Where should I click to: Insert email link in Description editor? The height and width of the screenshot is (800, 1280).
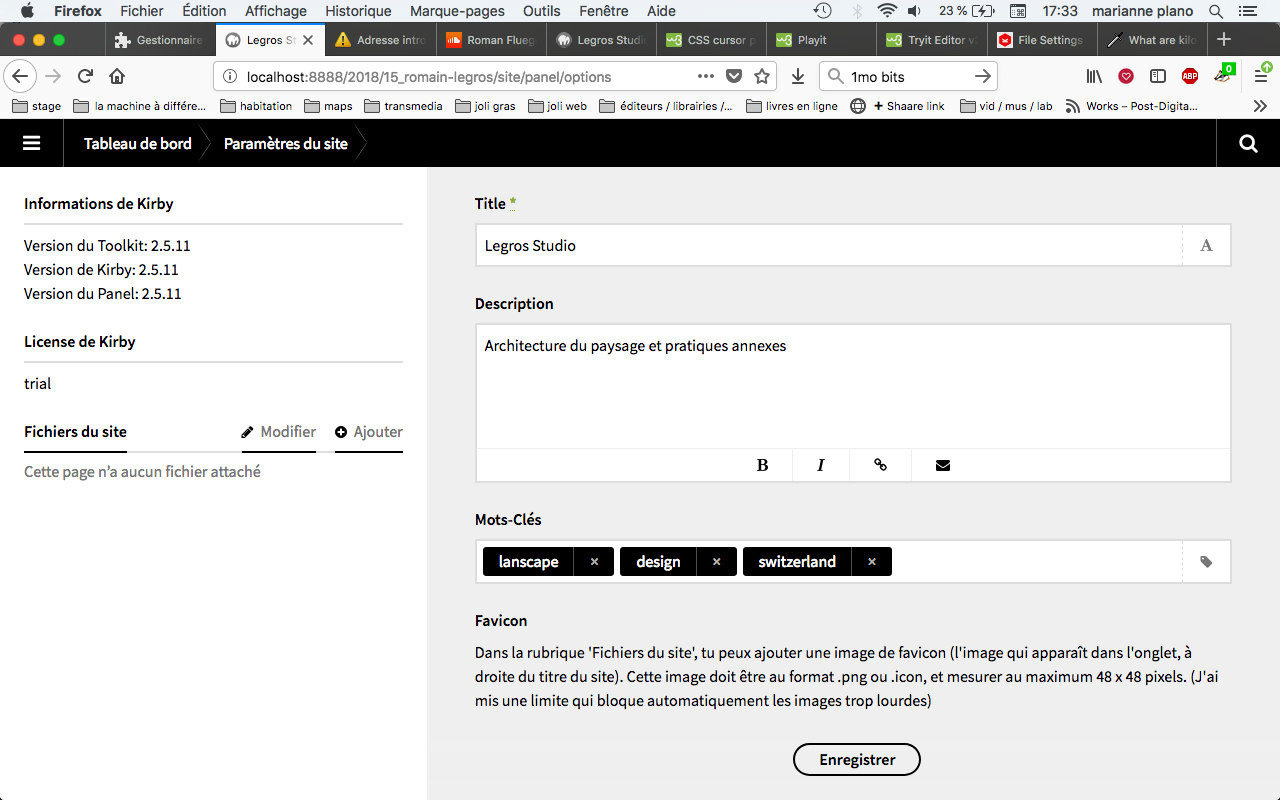(x=942, y=465)
